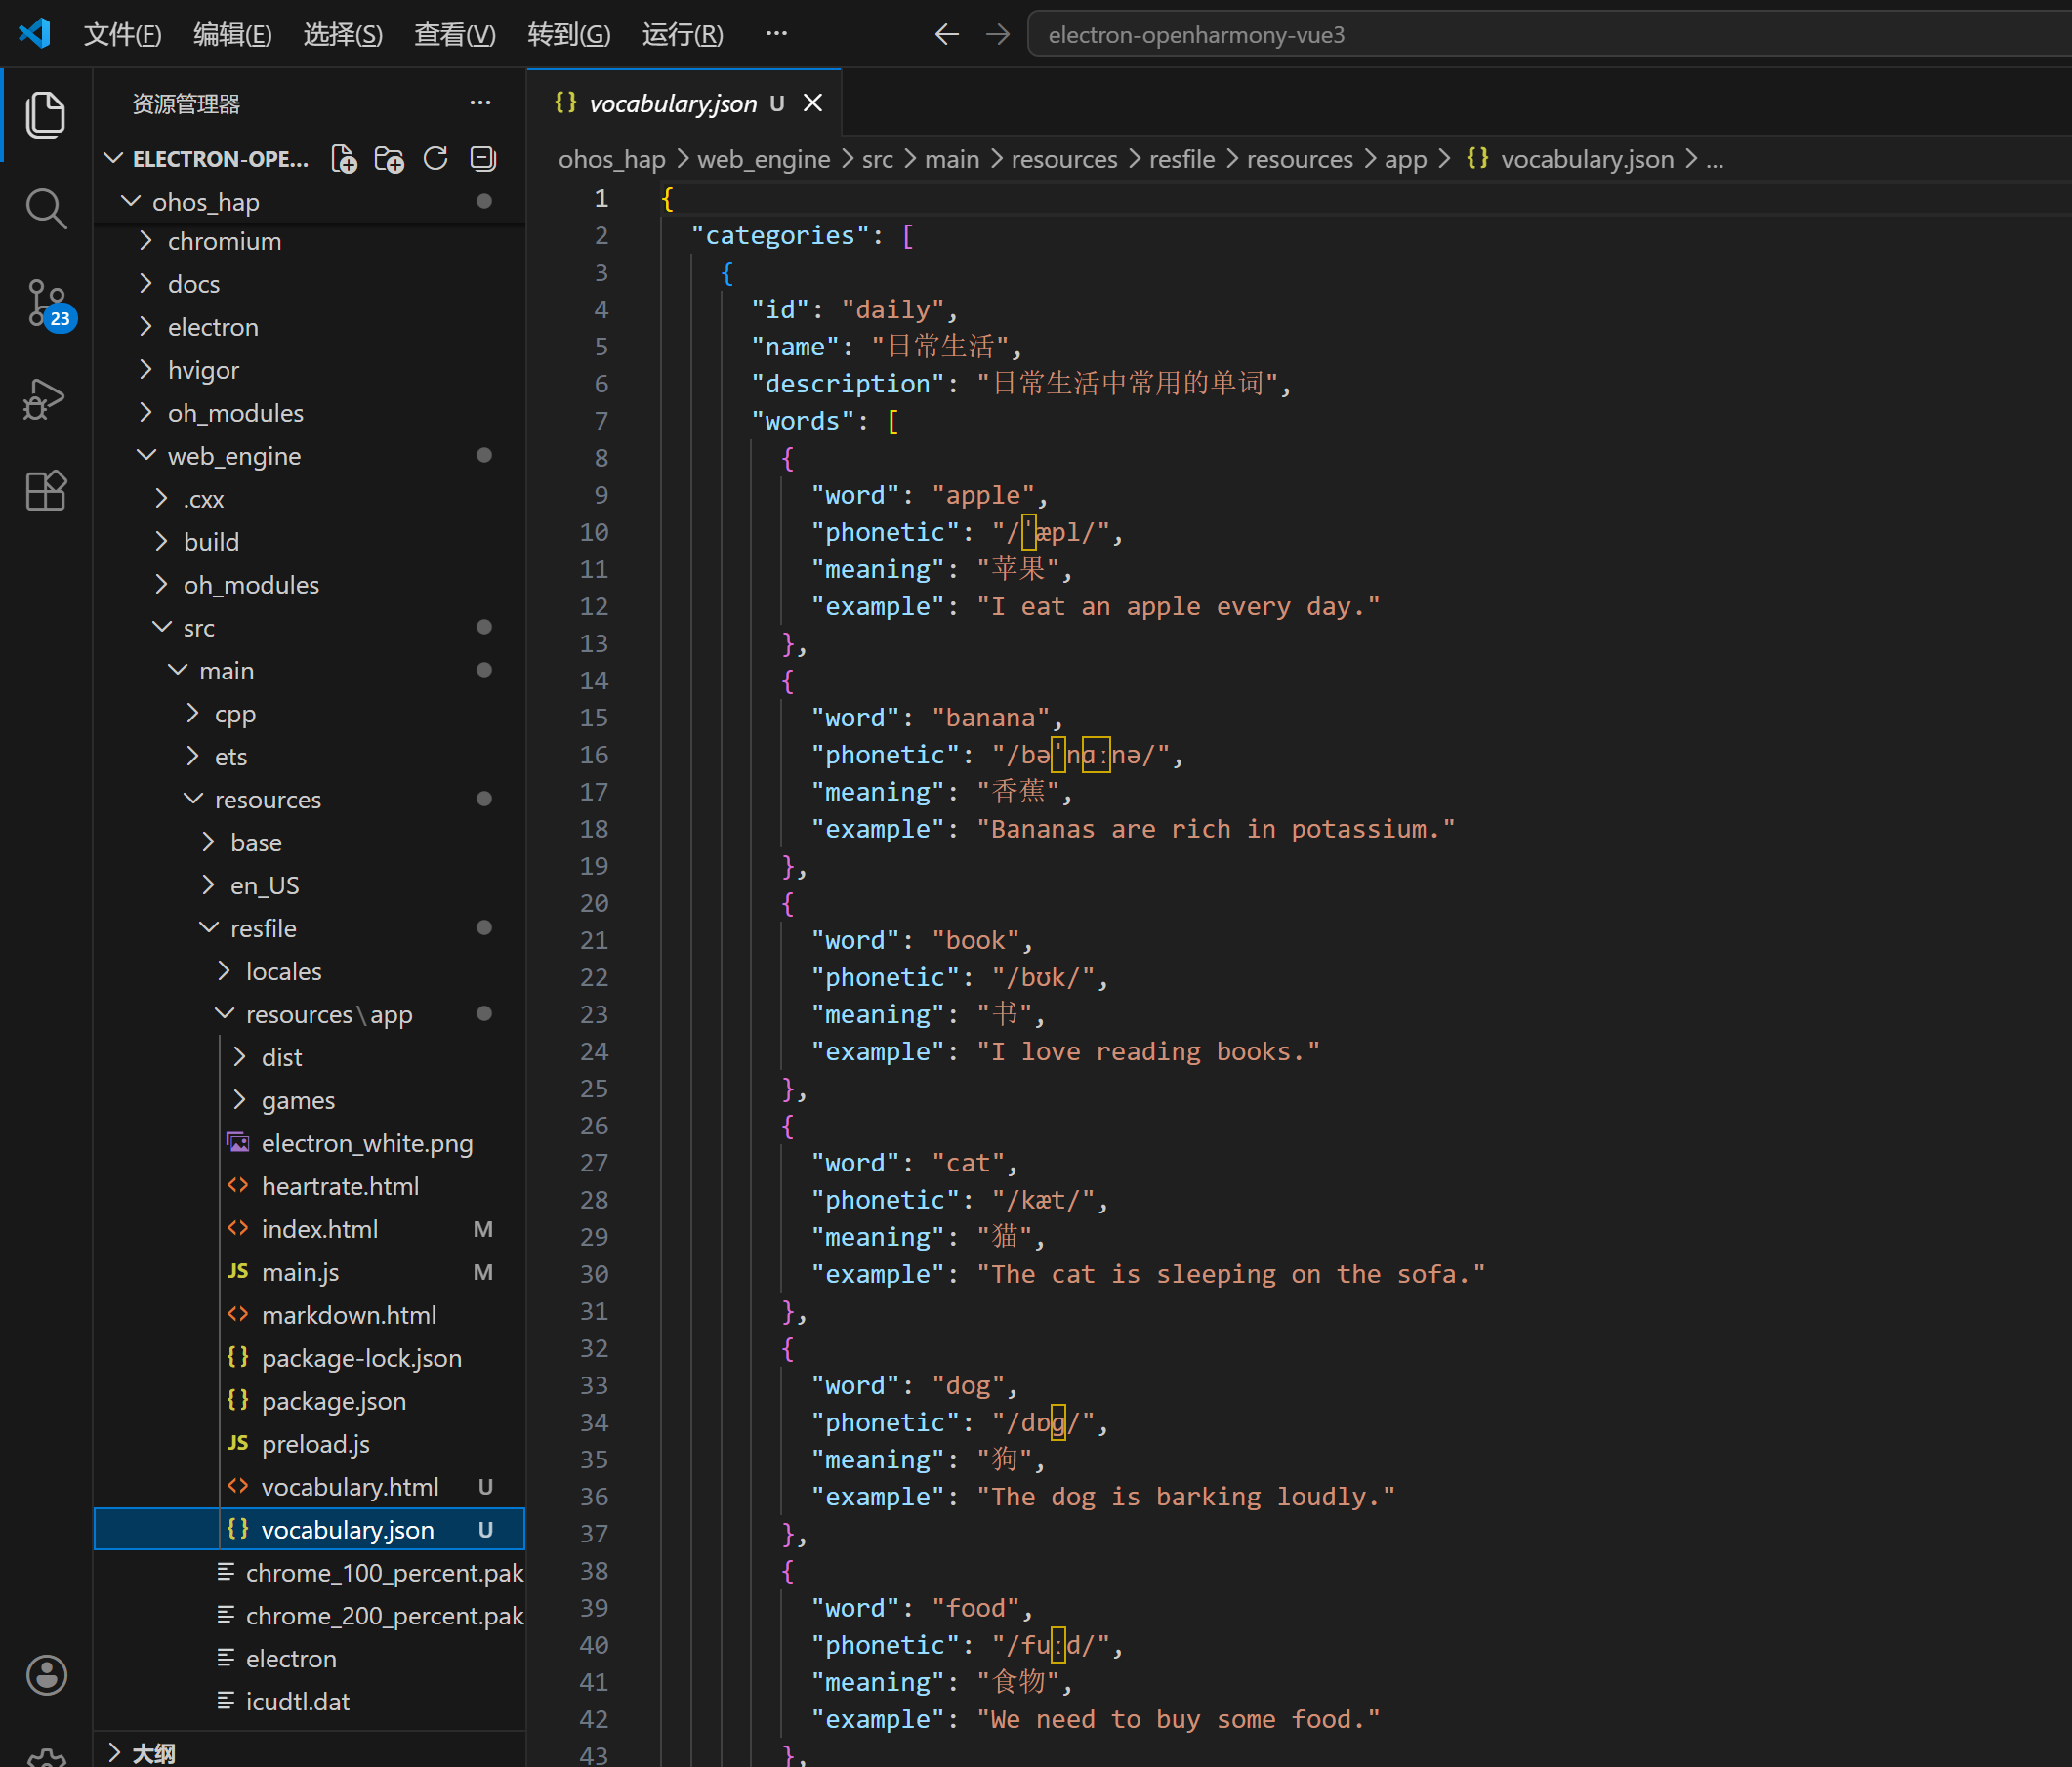This screenshot has width=2072, height=1767.
Task: Close the vocabulary.json editor tab
Action: tap(813, 103)
